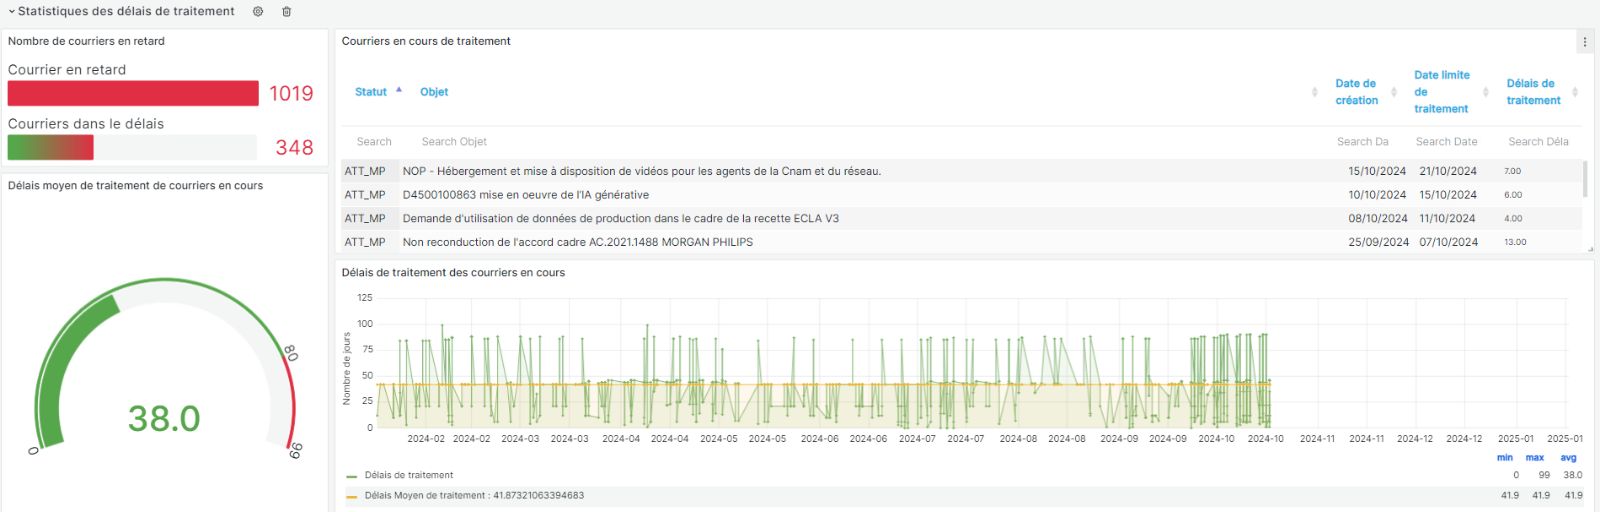This screenshot has width=1600, height=512.
Task: Click the trash icon to delete row
Action: coord(287,12)
